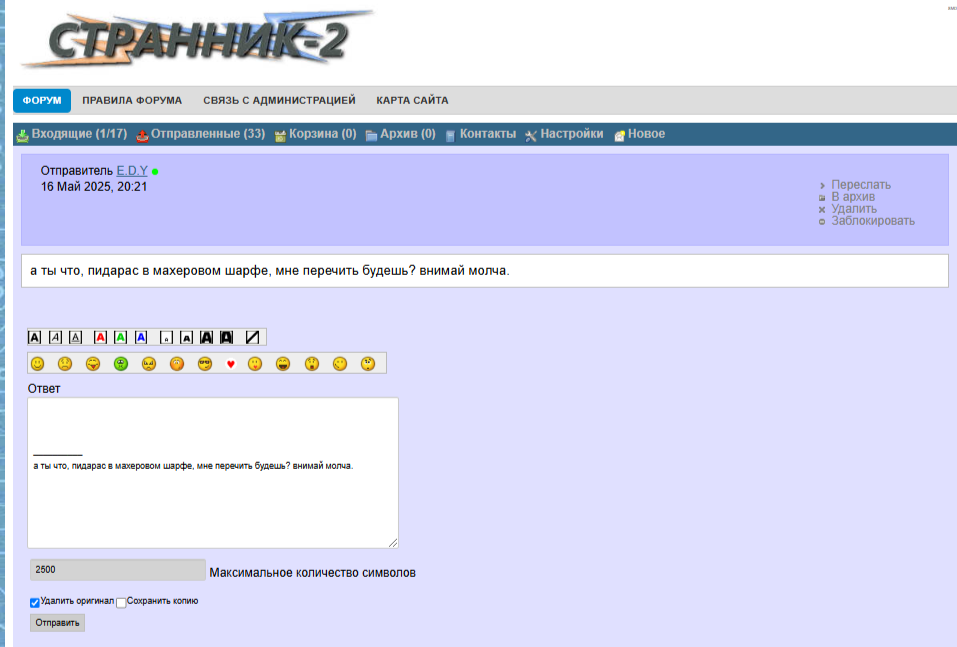Insert the sunglasses cool emoticon
The image size is (957, 647).
(x=205, y=364)
